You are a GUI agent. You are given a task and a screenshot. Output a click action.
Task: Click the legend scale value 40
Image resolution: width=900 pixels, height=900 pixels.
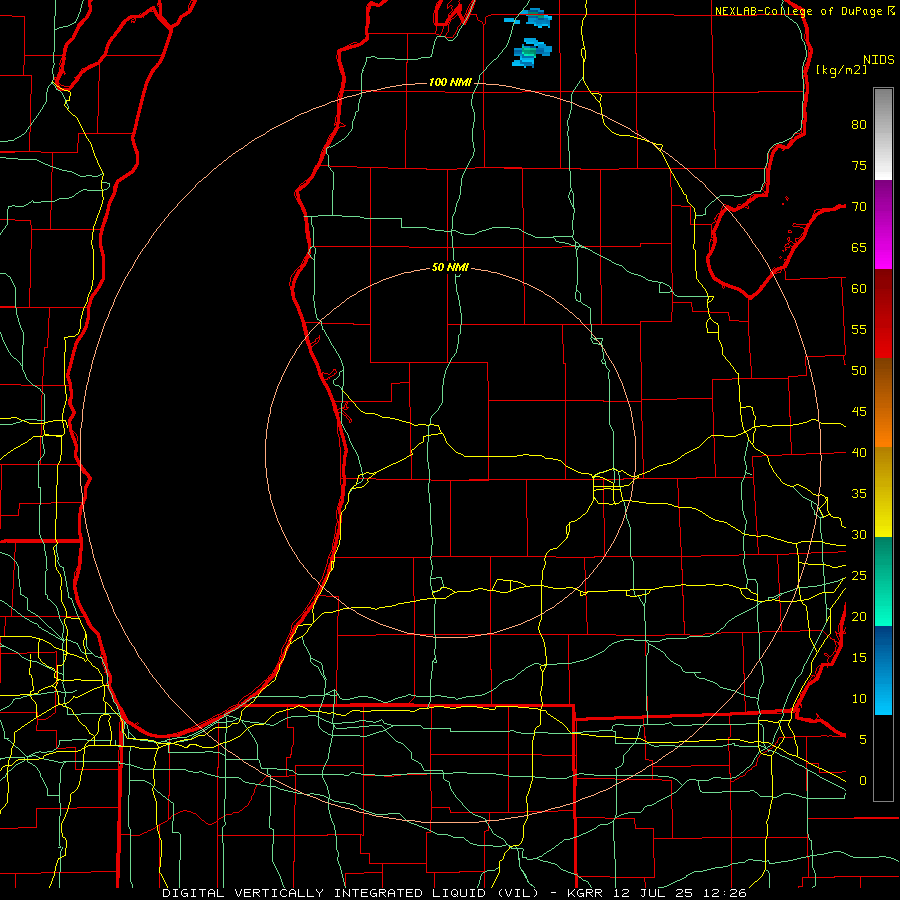859,452
